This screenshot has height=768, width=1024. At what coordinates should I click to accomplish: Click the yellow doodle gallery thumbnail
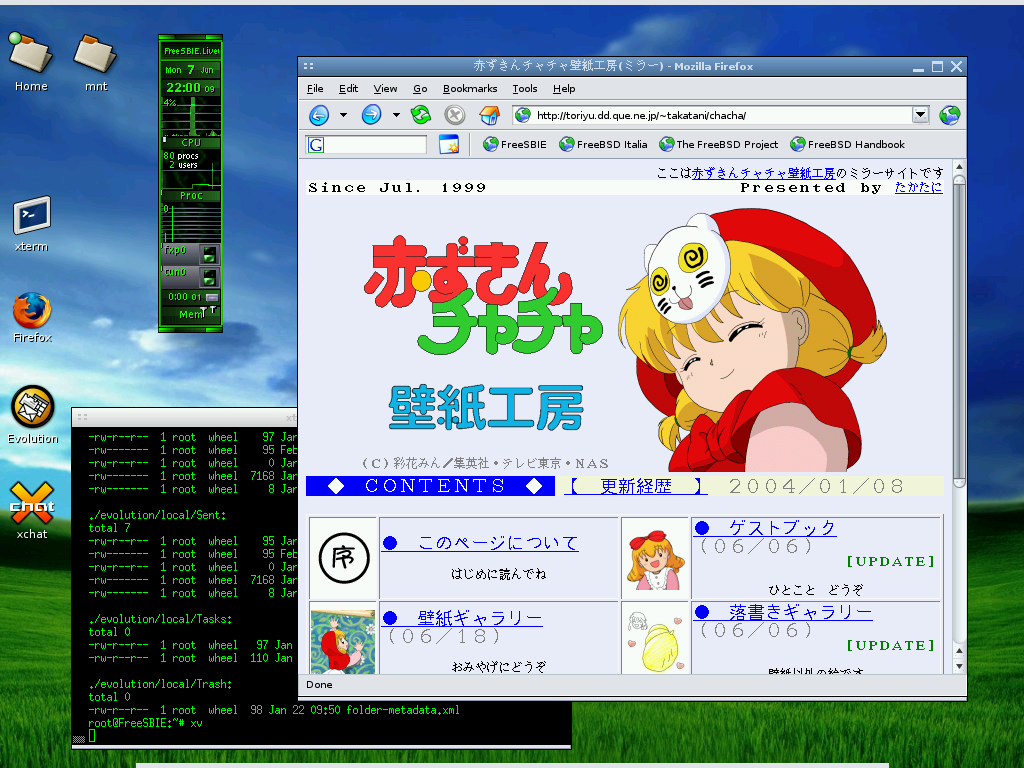pos(655,640)
